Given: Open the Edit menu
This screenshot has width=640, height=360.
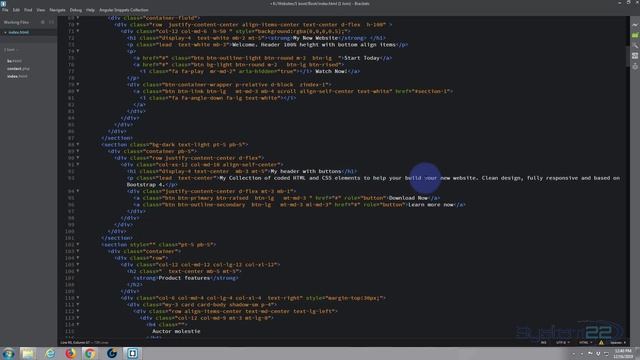Looking at the screenshot, I should 16,10.
